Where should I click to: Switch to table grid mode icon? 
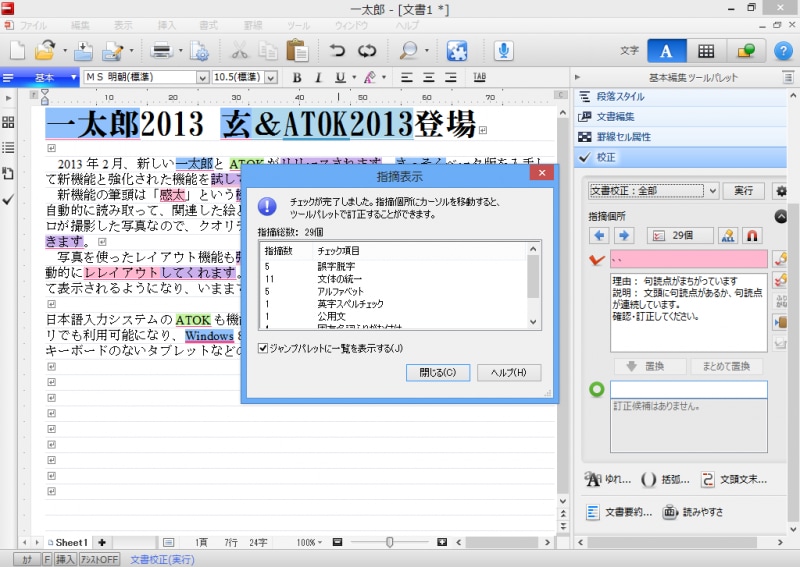706,51
